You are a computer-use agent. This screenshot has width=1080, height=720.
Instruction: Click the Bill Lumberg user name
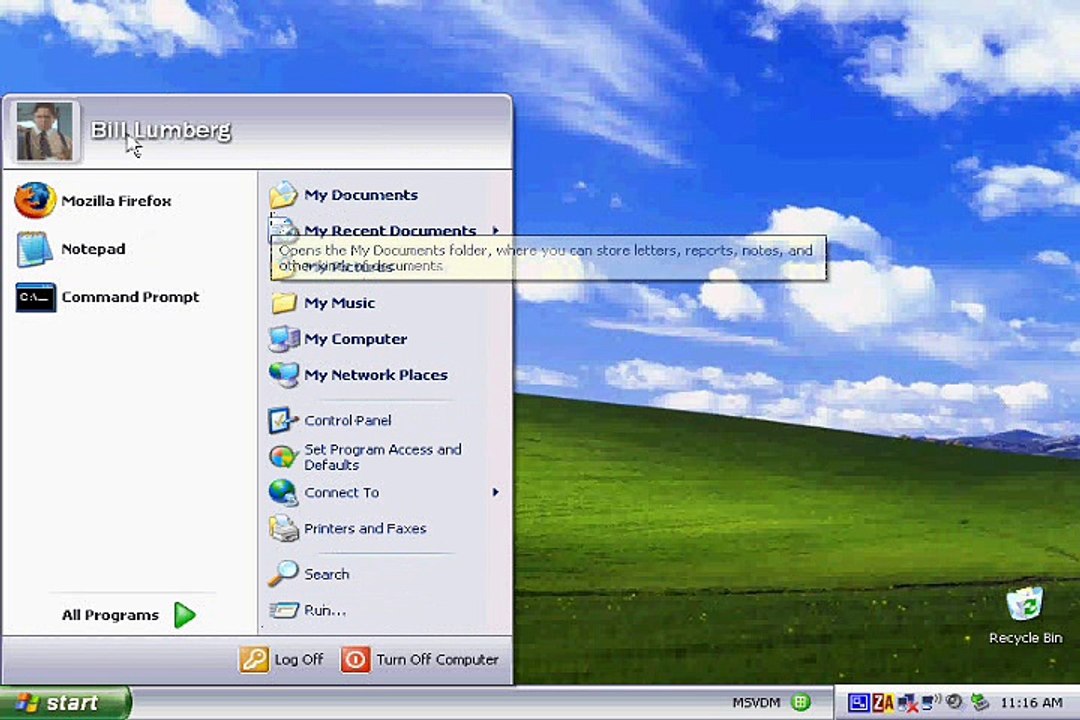click(161, 130)
